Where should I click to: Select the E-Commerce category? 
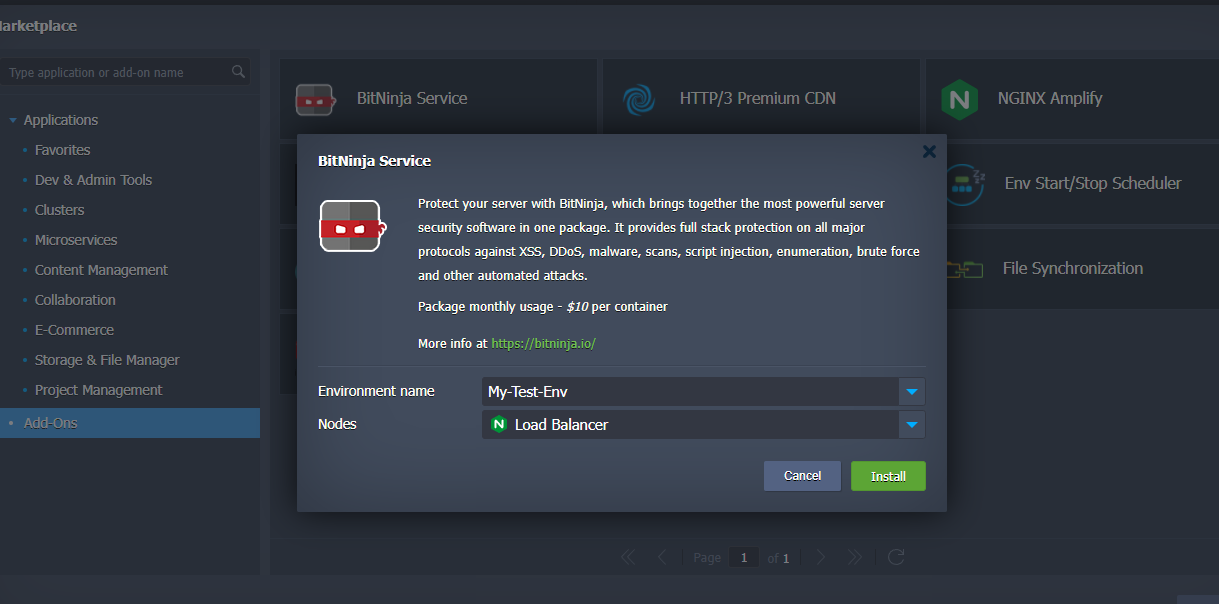74,330
